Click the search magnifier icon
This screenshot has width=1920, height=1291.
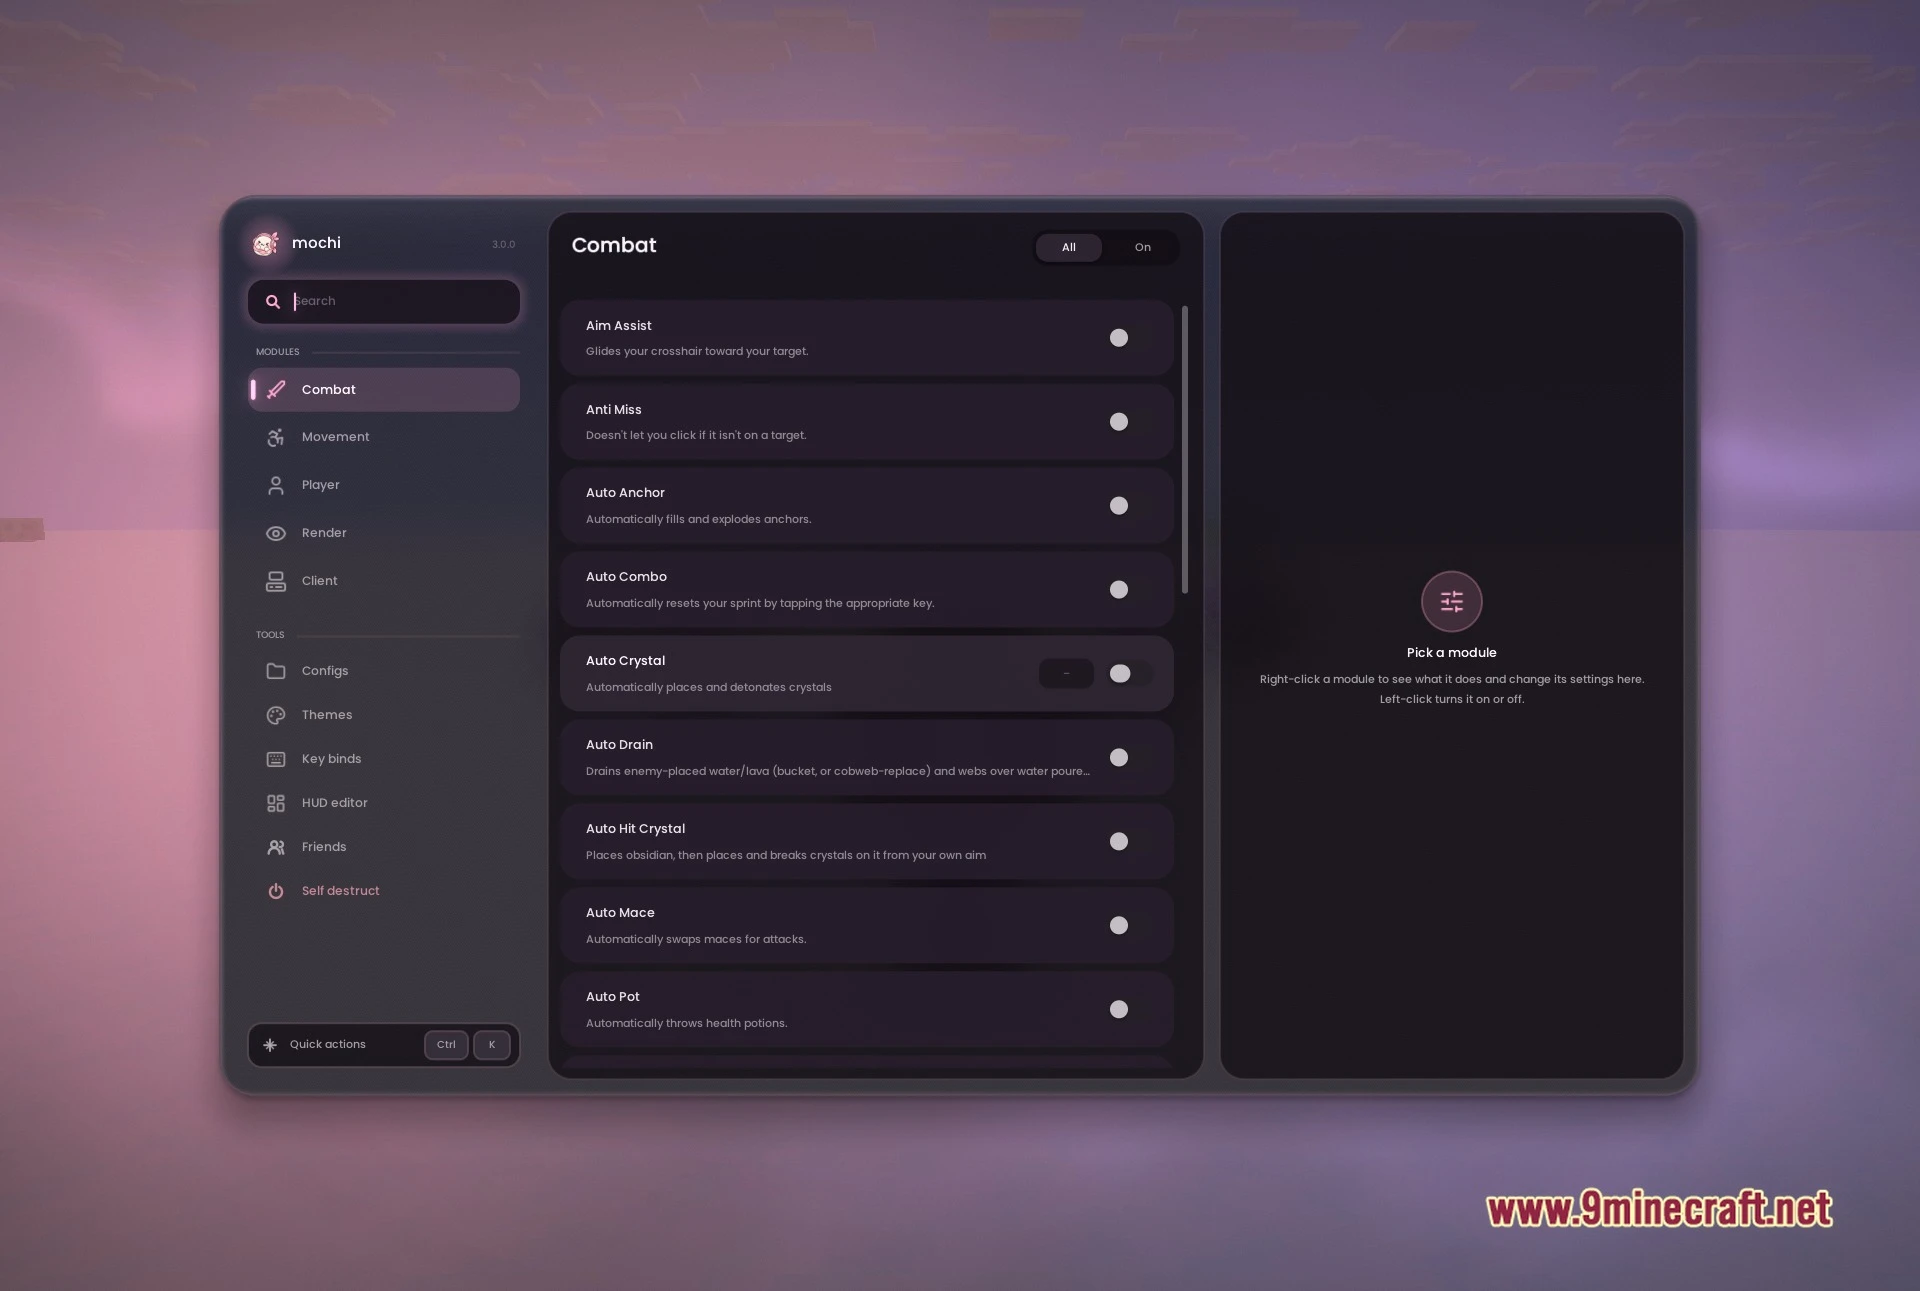click(x=272, y=301)
